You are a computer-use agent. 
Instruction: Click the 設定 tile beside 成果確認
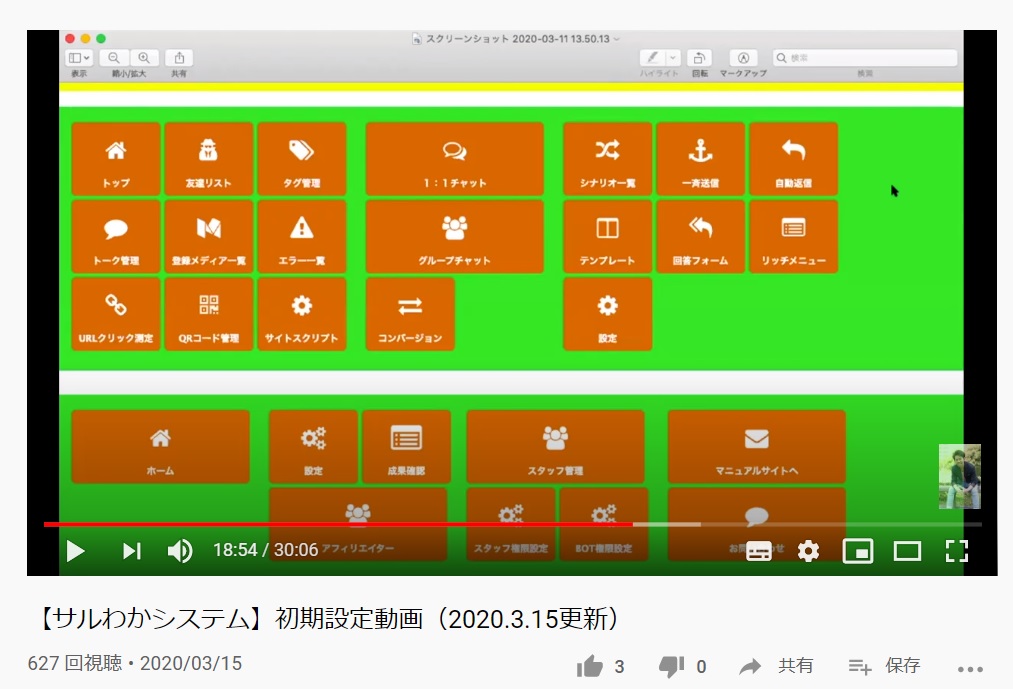313,447
